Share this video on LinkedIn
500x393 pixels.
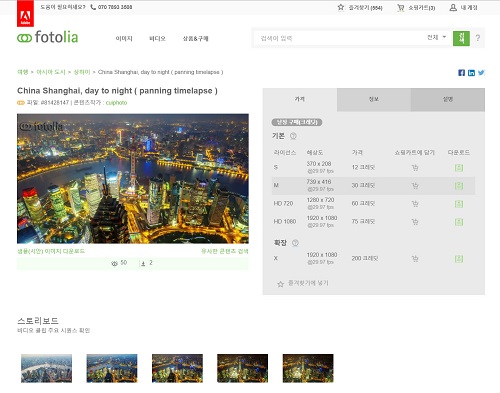[x=471, y=73]
